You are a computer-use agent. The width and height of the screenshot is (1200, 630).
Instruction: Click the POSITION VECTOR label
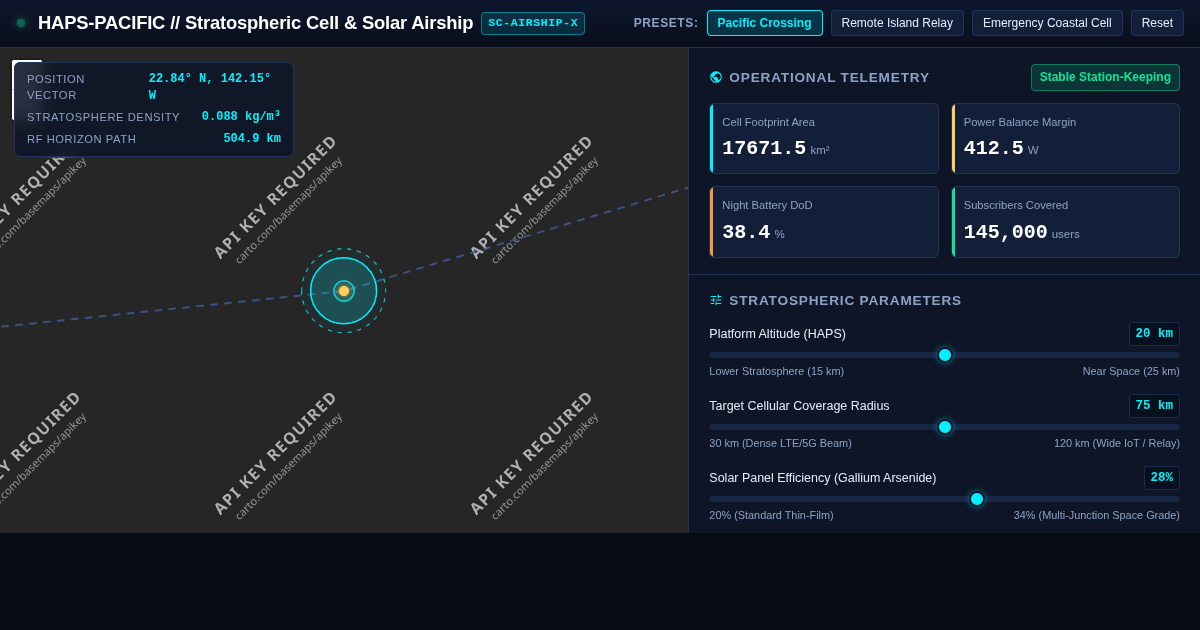56,87
